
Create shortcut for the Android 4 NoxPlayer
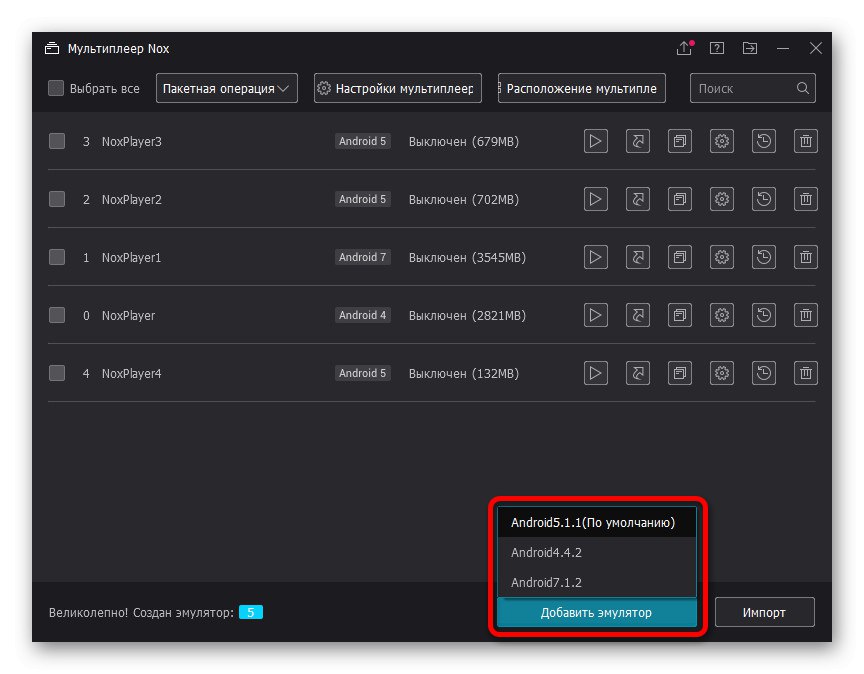tap(638, 315)
